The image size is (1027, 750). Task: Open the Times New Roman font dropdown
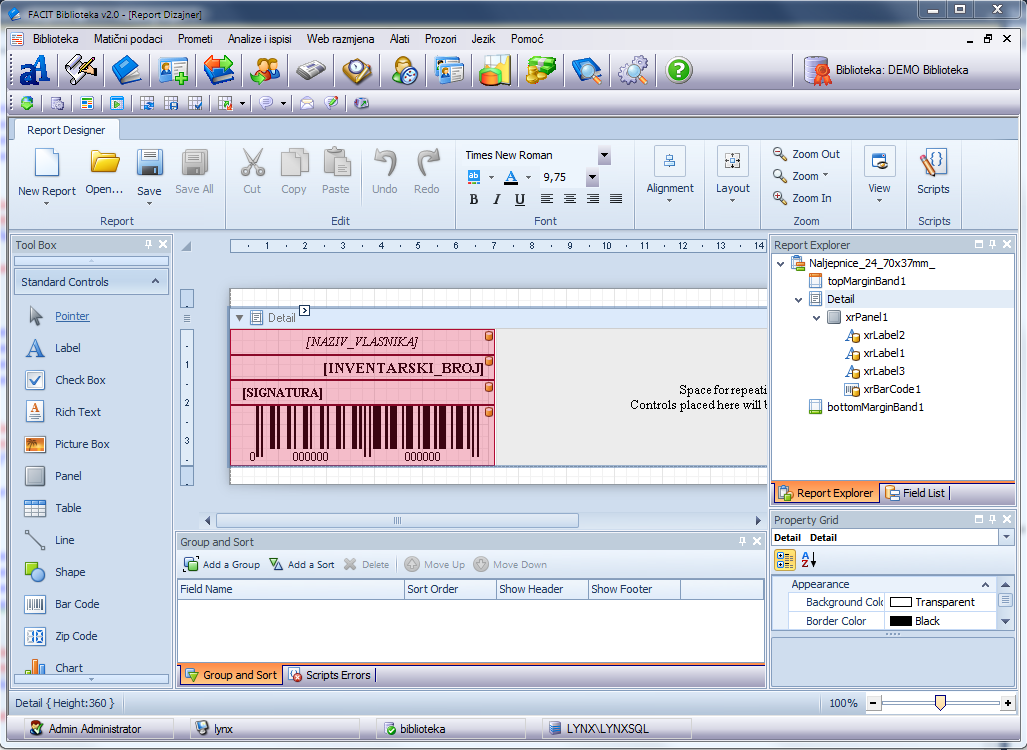click(x=604, y=155)
